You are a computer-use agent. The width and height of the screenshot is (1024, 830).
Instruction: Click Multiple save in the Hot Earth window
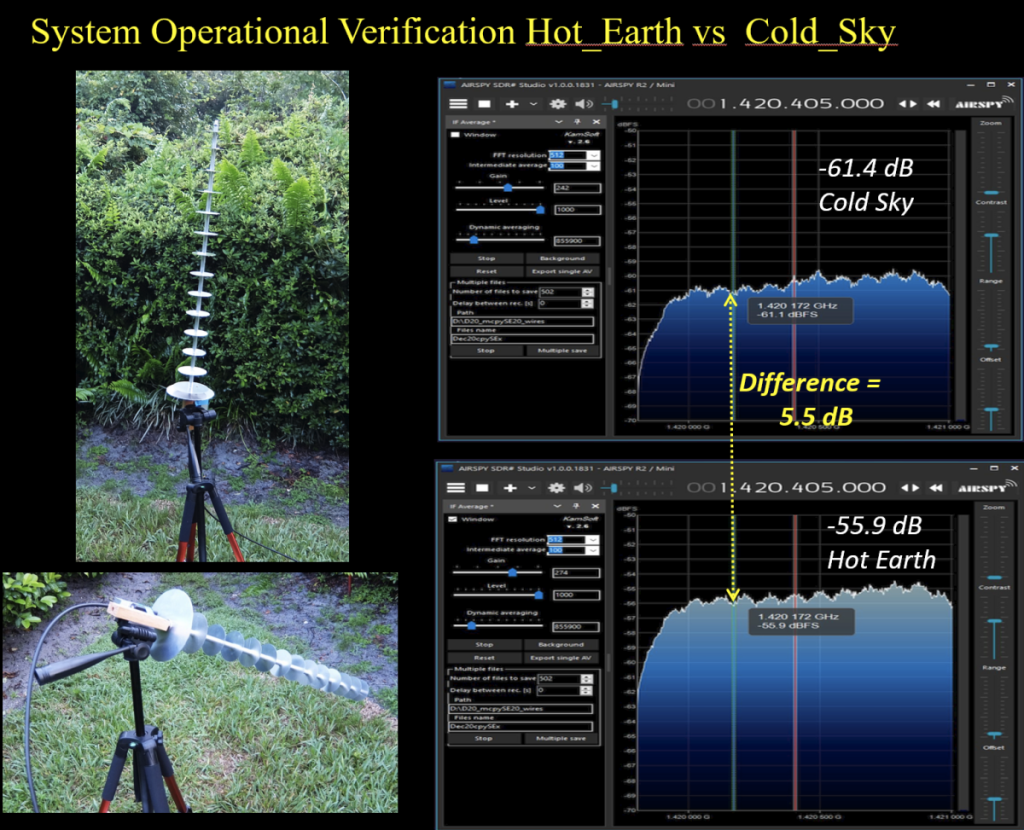[x=561, y=738]
